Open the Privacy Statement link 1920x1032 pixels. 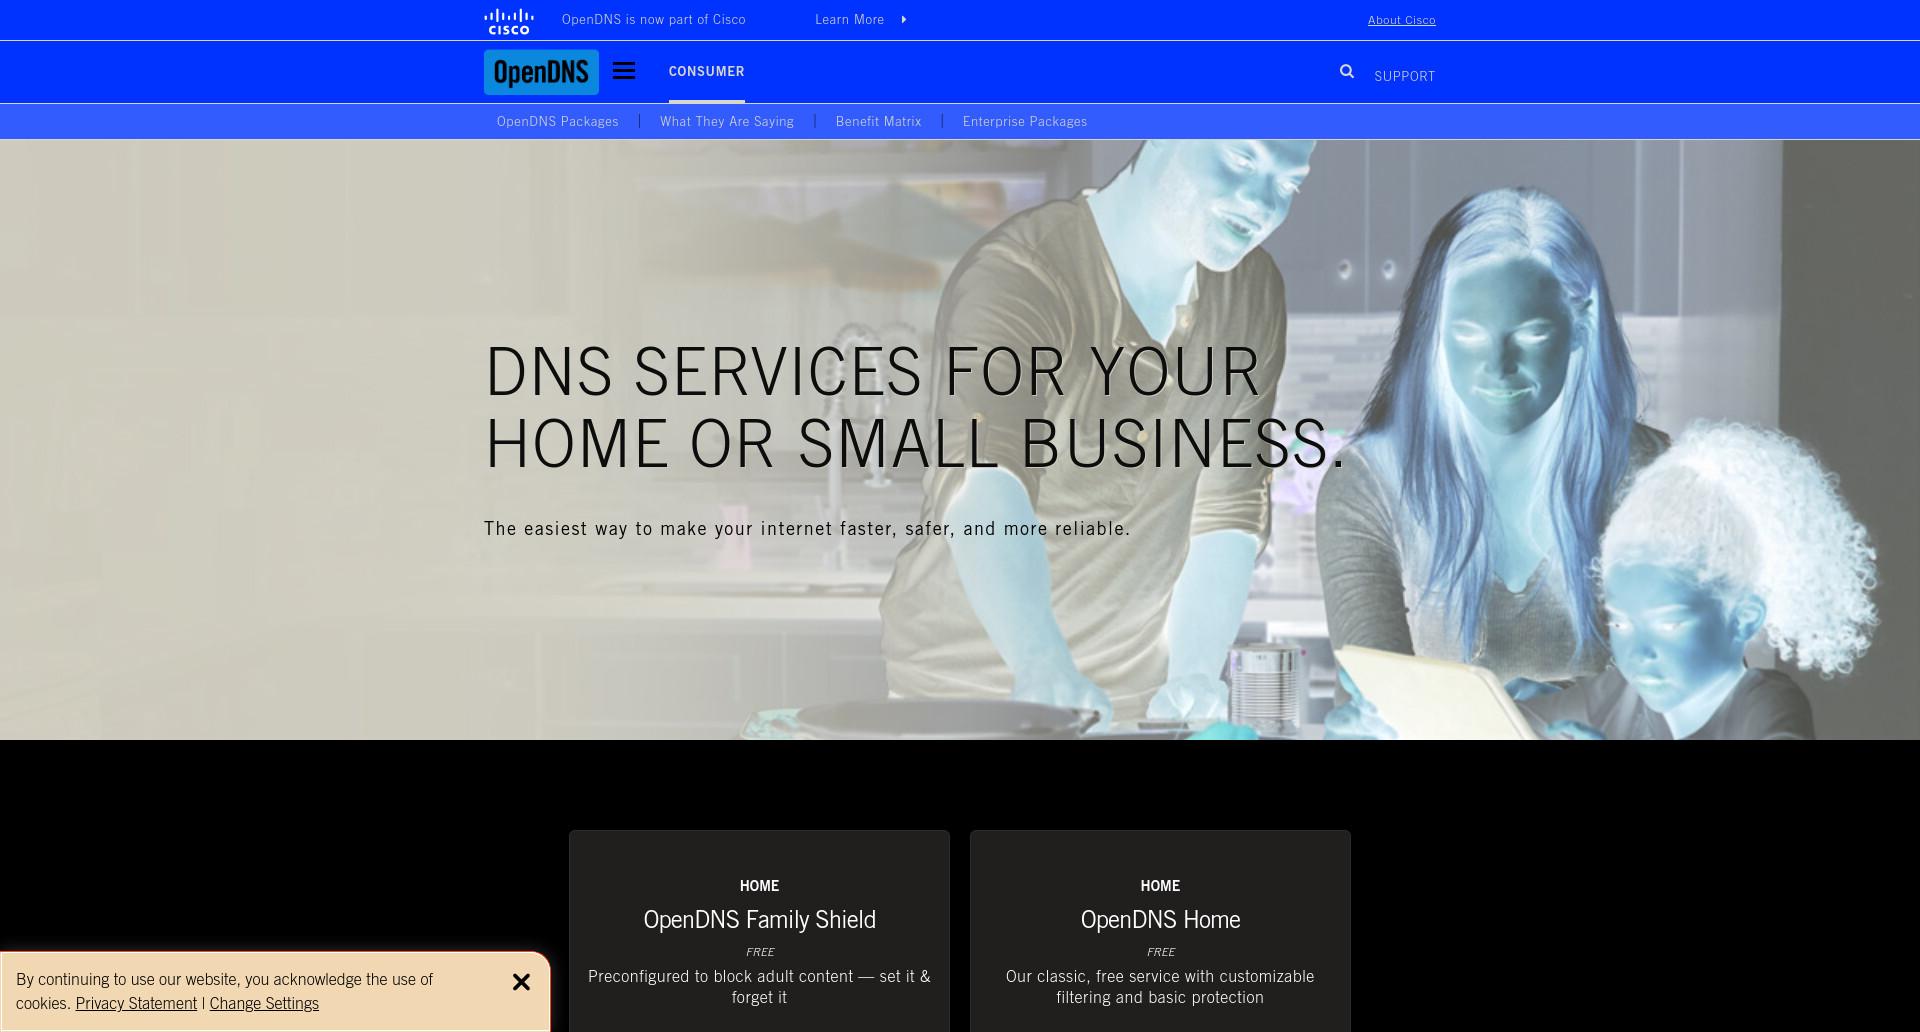[x=136, y=1003]
